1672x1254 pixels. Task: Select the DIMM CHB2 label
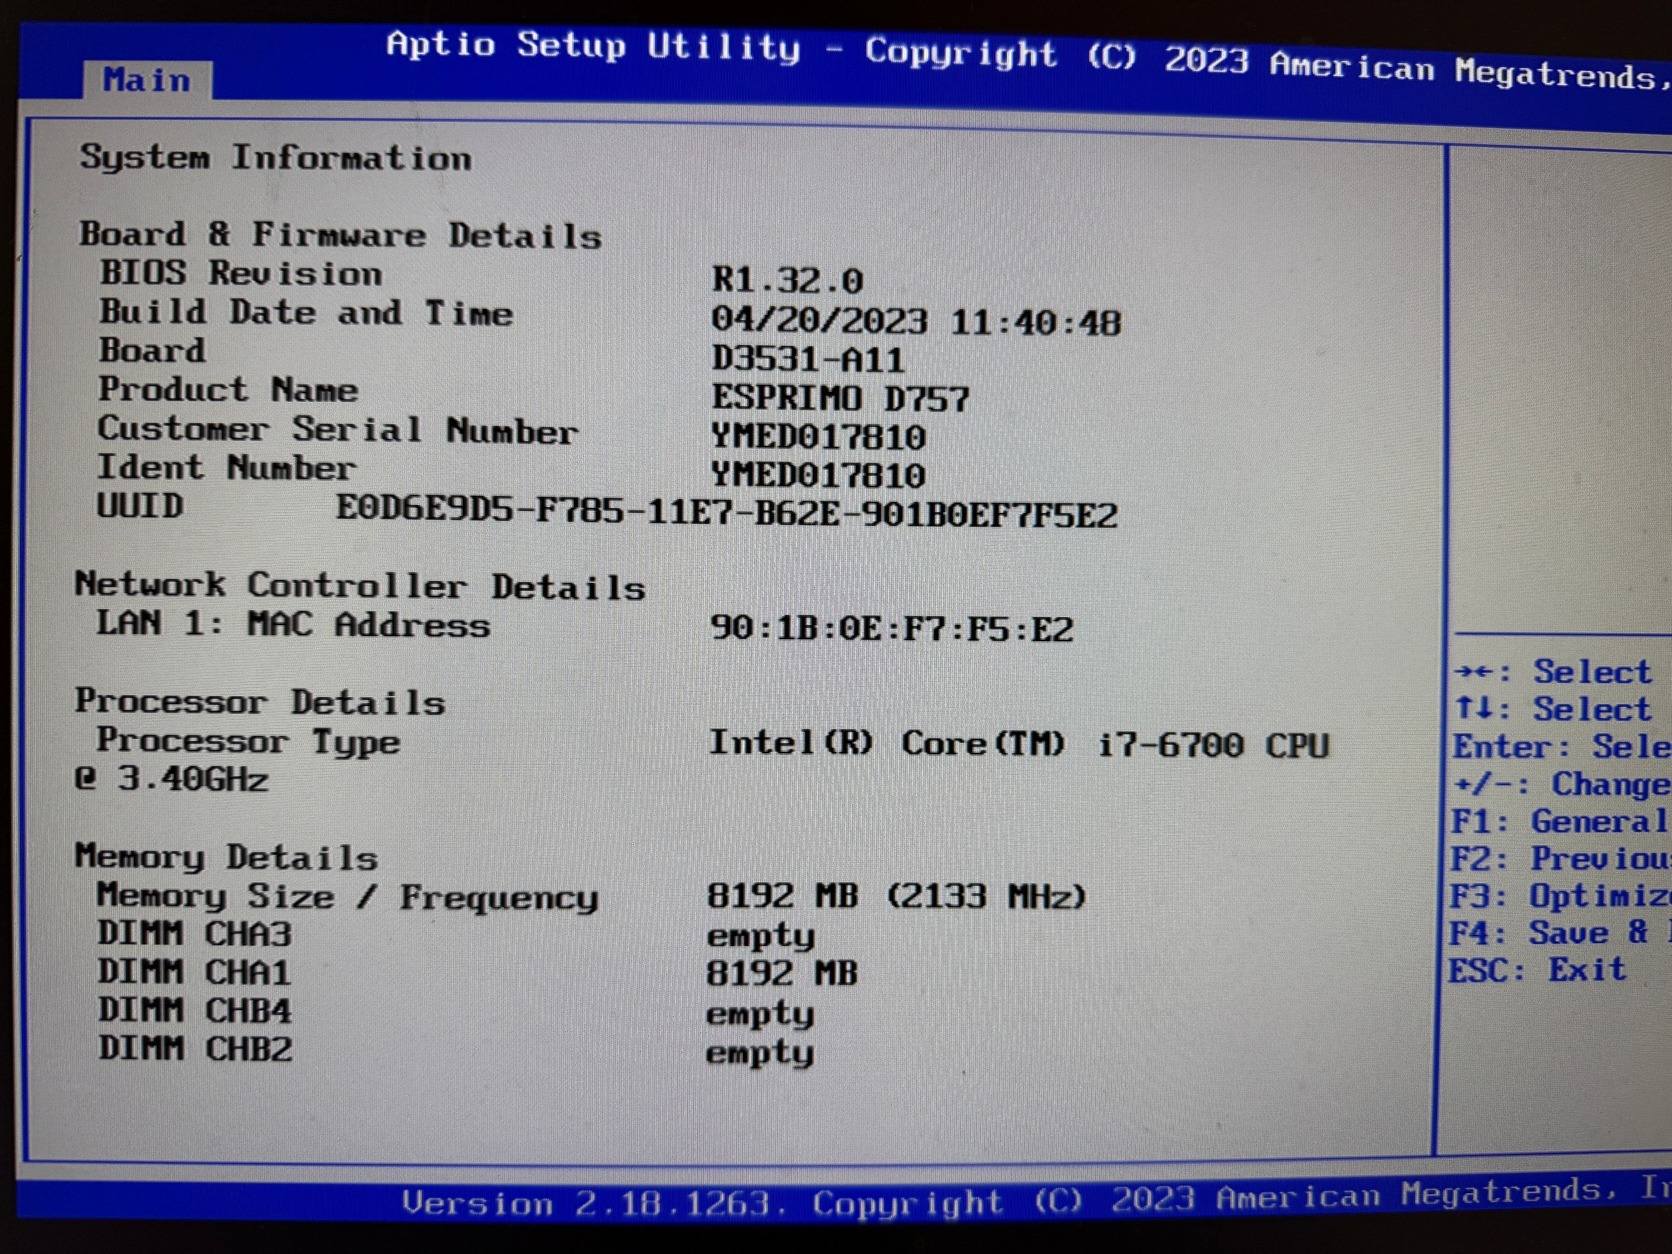195,1048
